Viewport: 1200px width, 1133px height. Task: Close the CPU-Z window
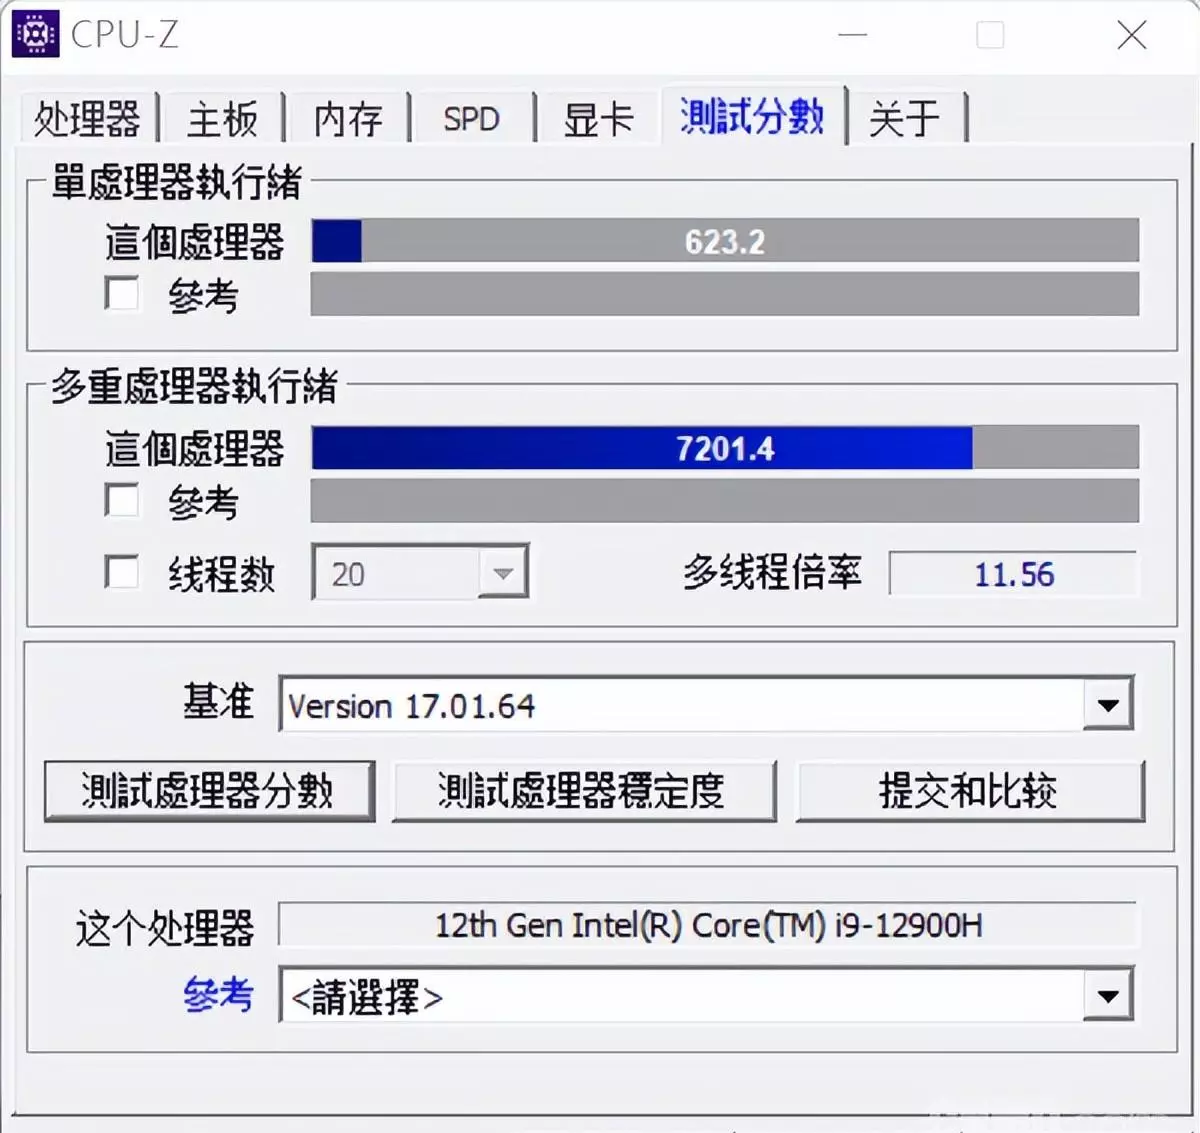click(1131, 36)
